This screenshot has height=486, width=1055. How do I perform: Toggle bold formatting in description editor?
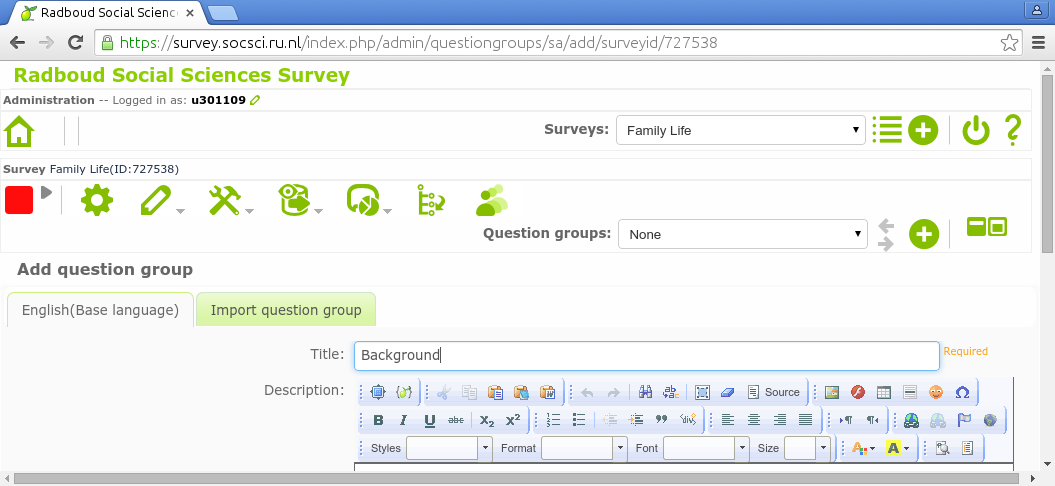[378, 420]
